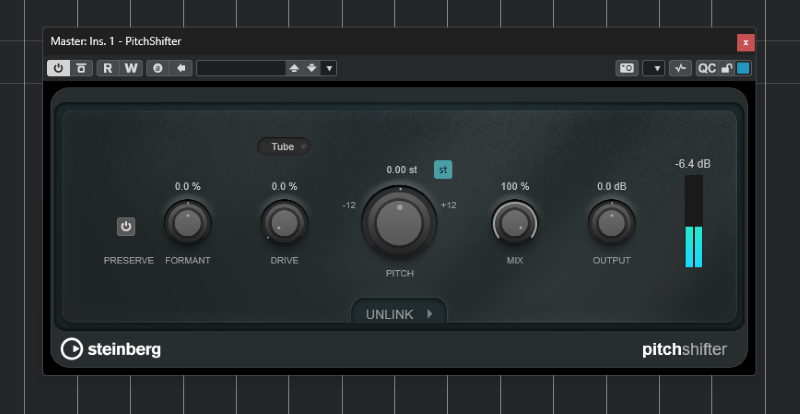This screenshot has height=414, width=800.
Task: Click the QC quick controls button
Action: 707,68
